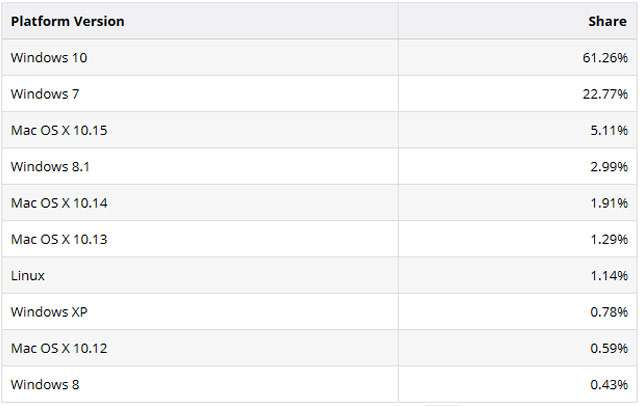
Task: Click the 5.11% share value
Action: coord(607,130)
